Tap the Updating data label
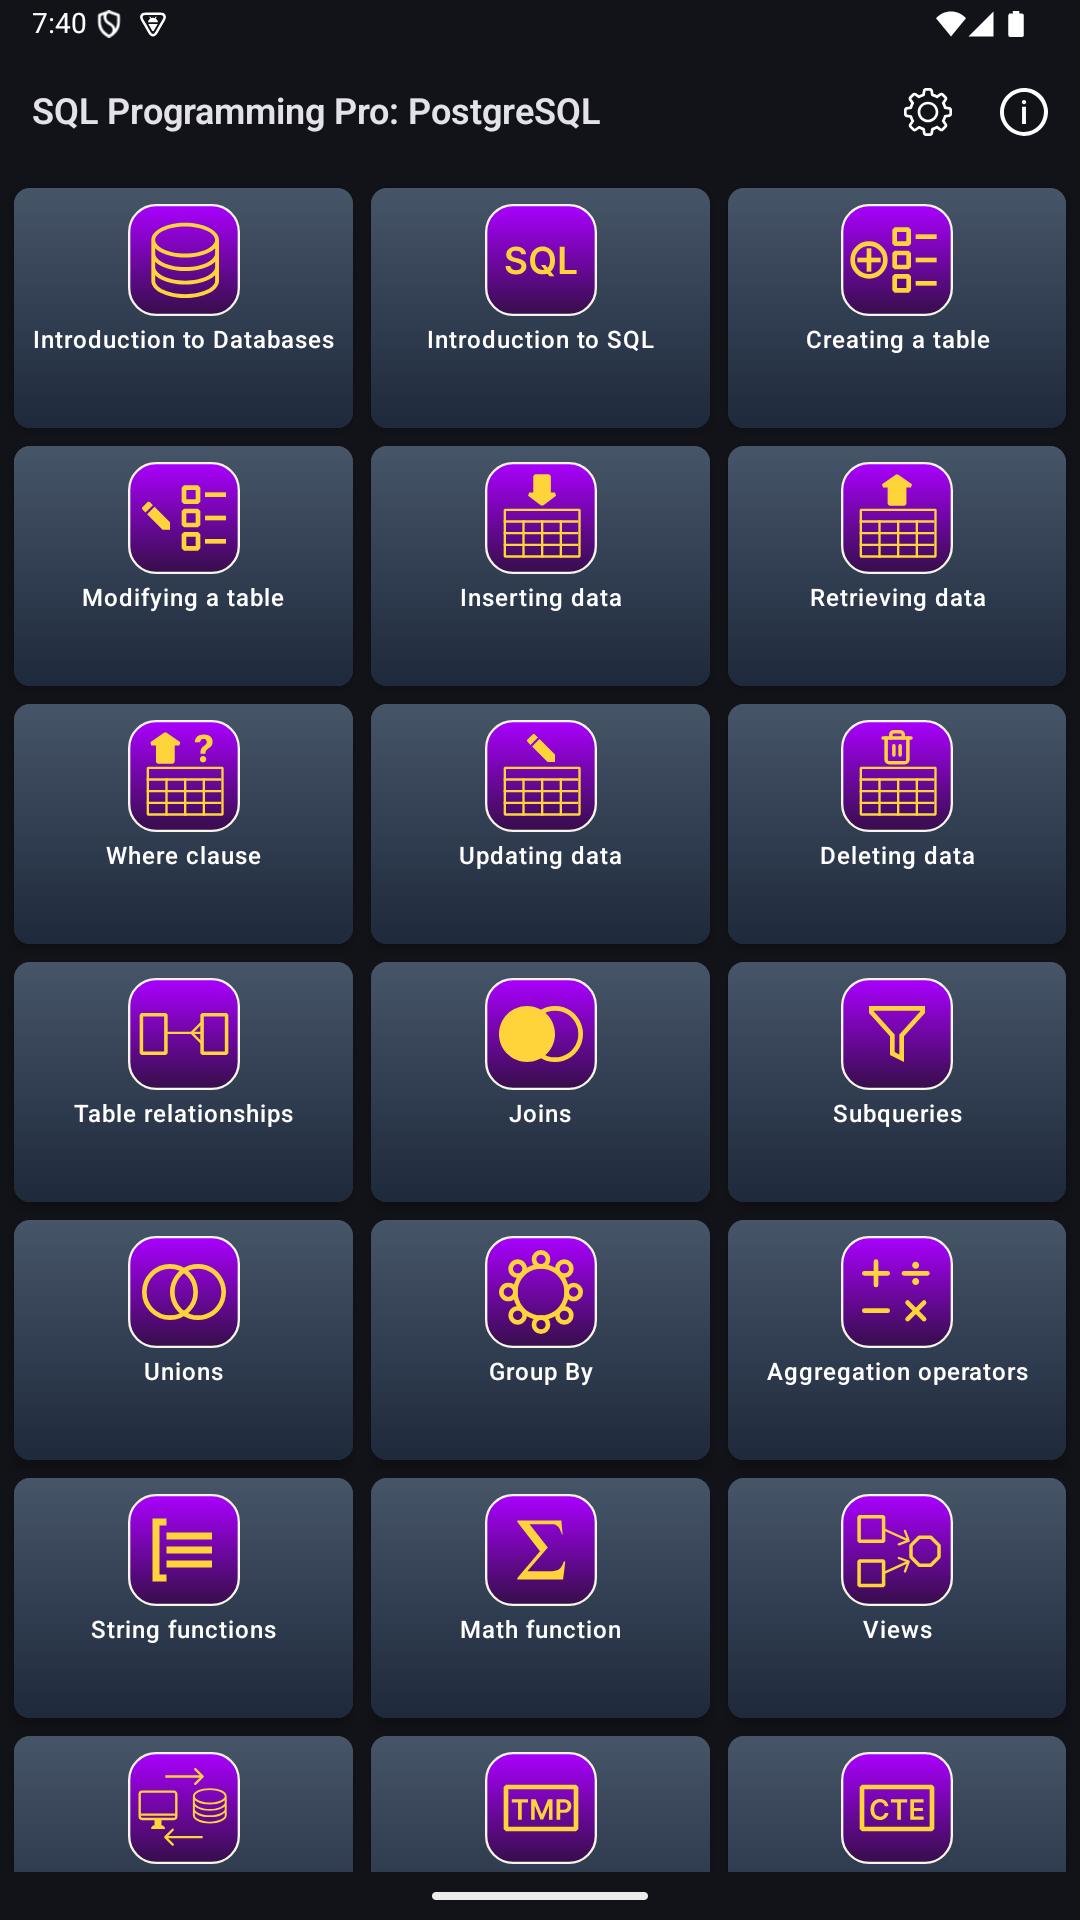This screenshot has width=1080, height=1920. [x=541, y=856]
